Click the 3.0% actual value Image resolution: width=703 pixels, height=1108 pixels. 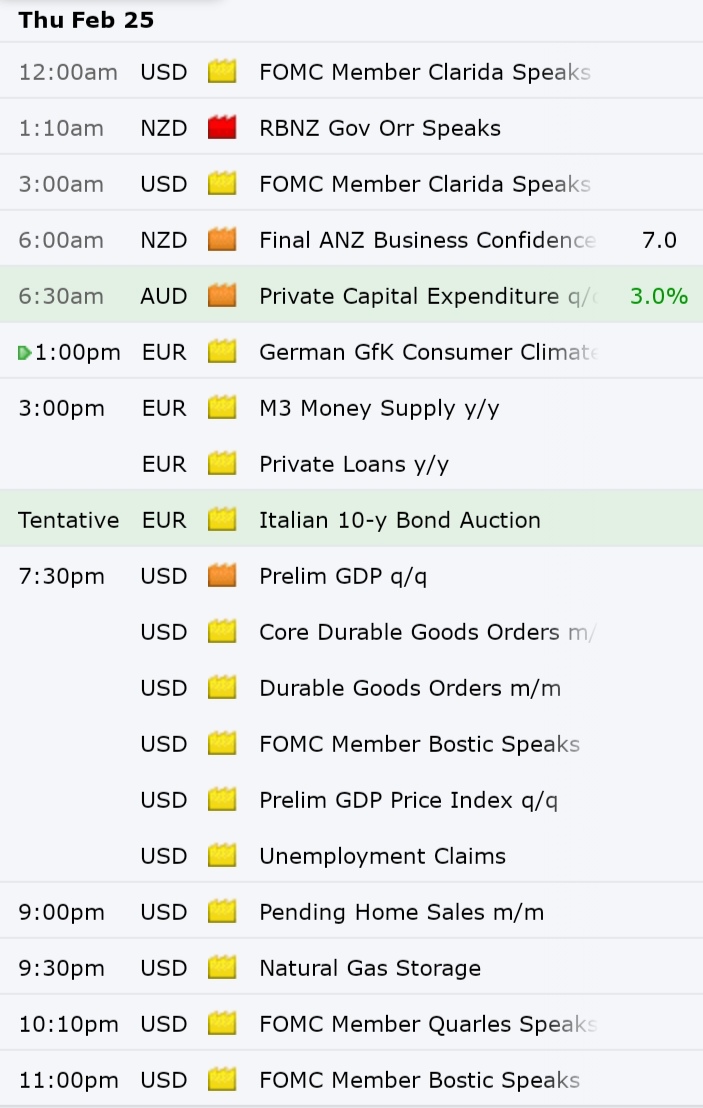658,296
